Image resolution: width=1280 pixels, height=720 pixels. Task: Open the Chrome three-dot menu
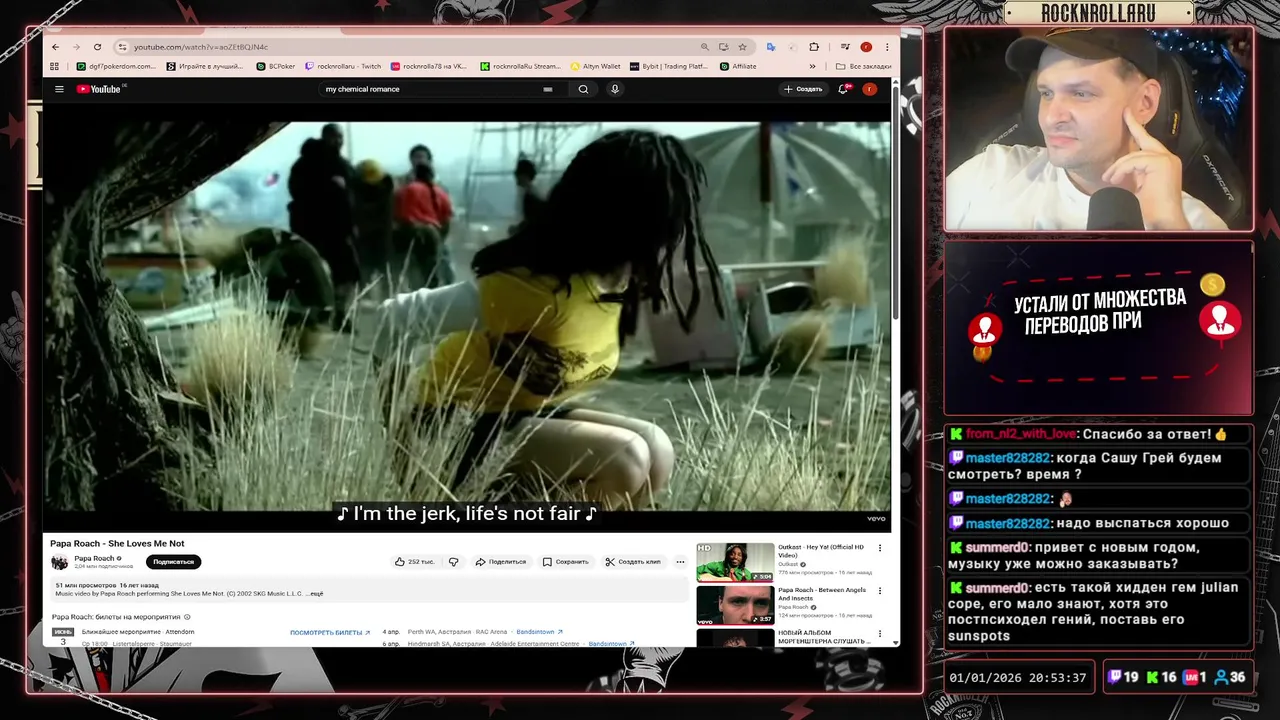tap(887, 47)
